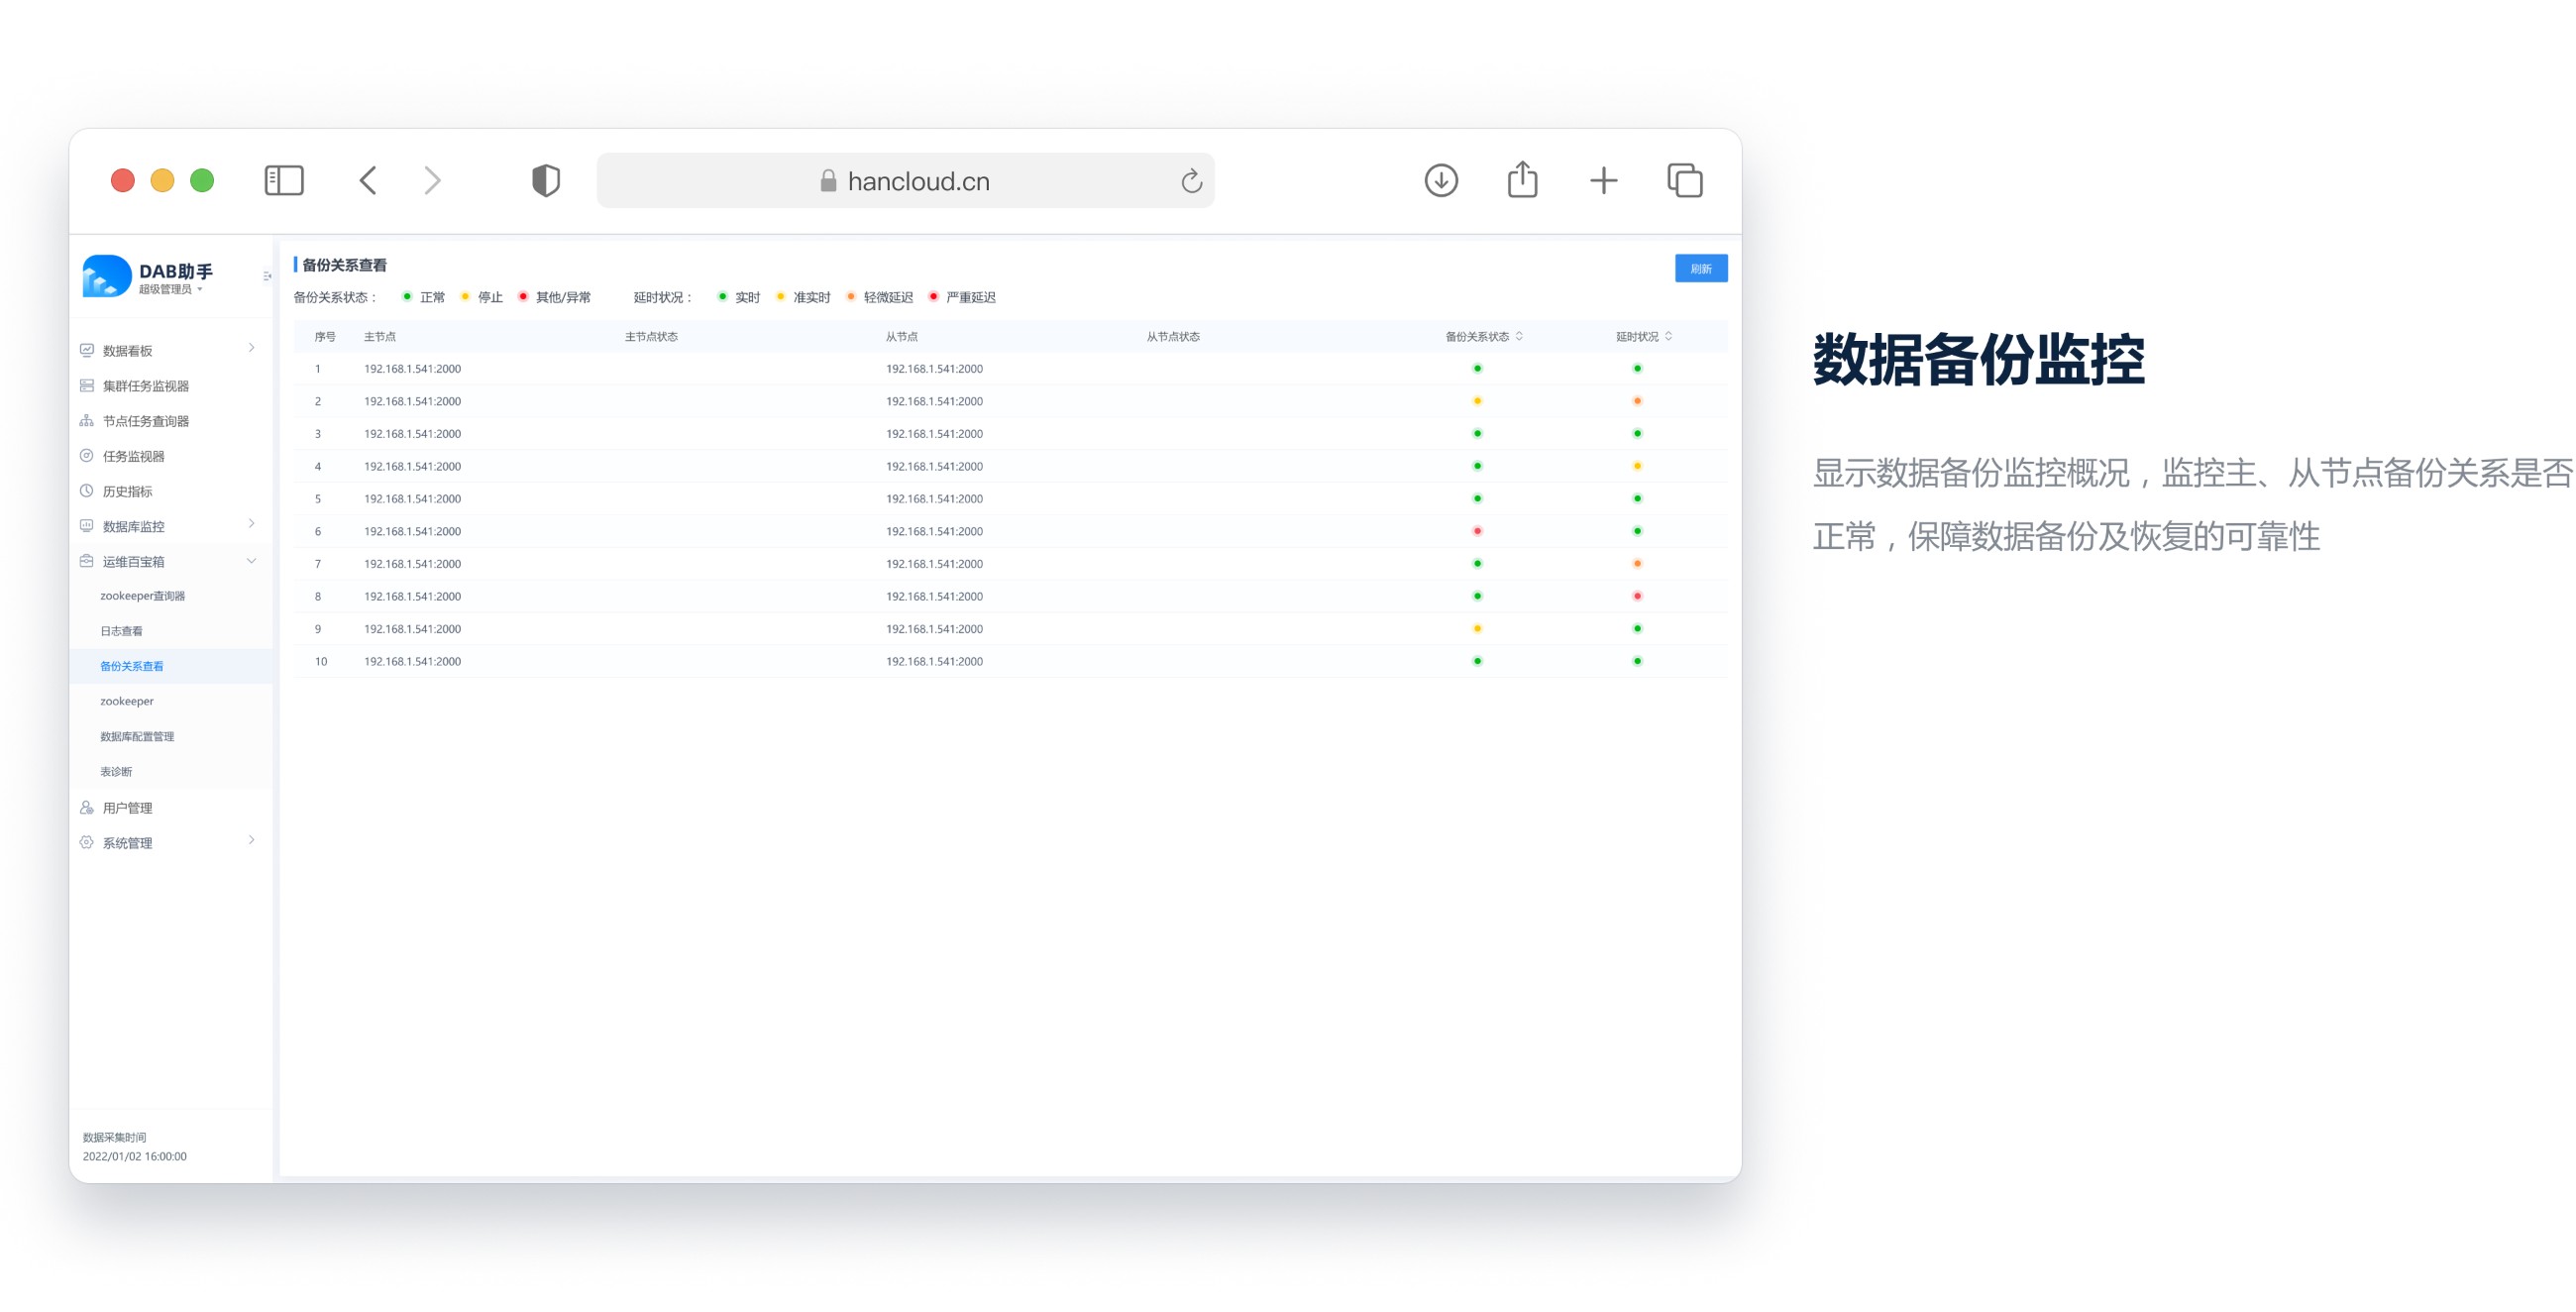Select zookeeper查询器 menu item
This screenshot has height=1312, width=2576.
142,596
